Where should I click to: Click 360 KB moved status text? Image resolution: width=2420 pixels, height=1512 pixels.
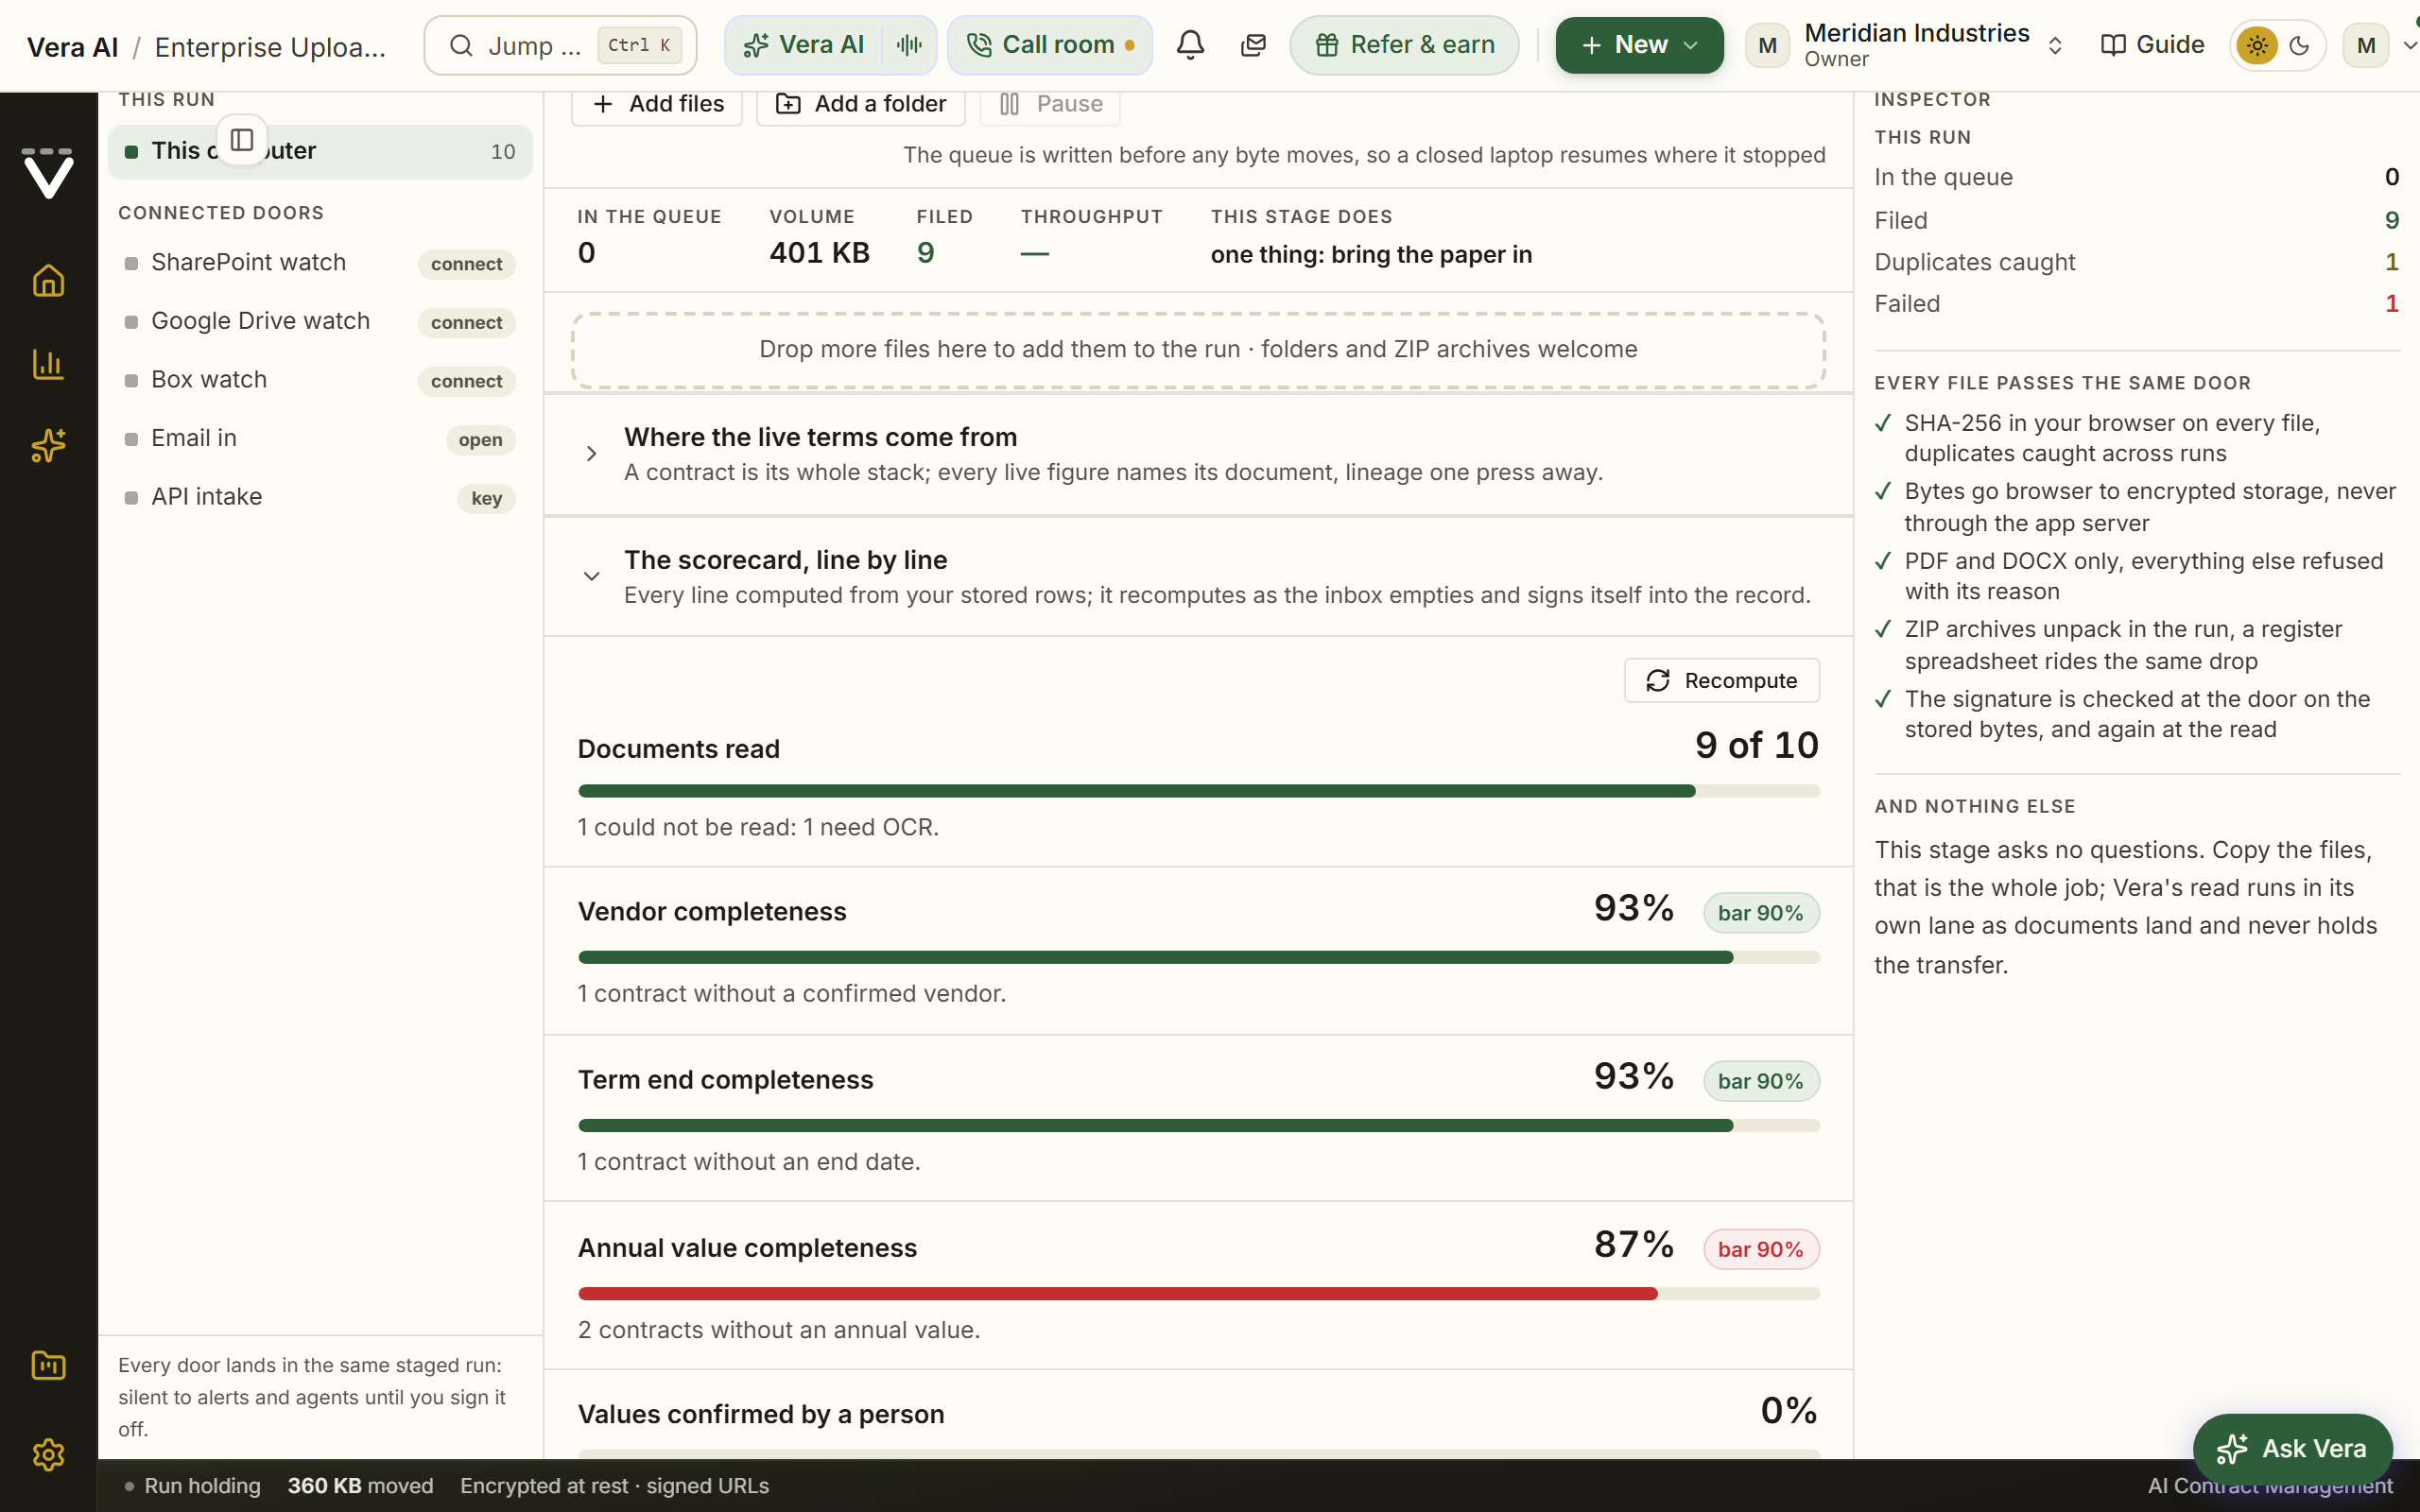click(360, 1486)
